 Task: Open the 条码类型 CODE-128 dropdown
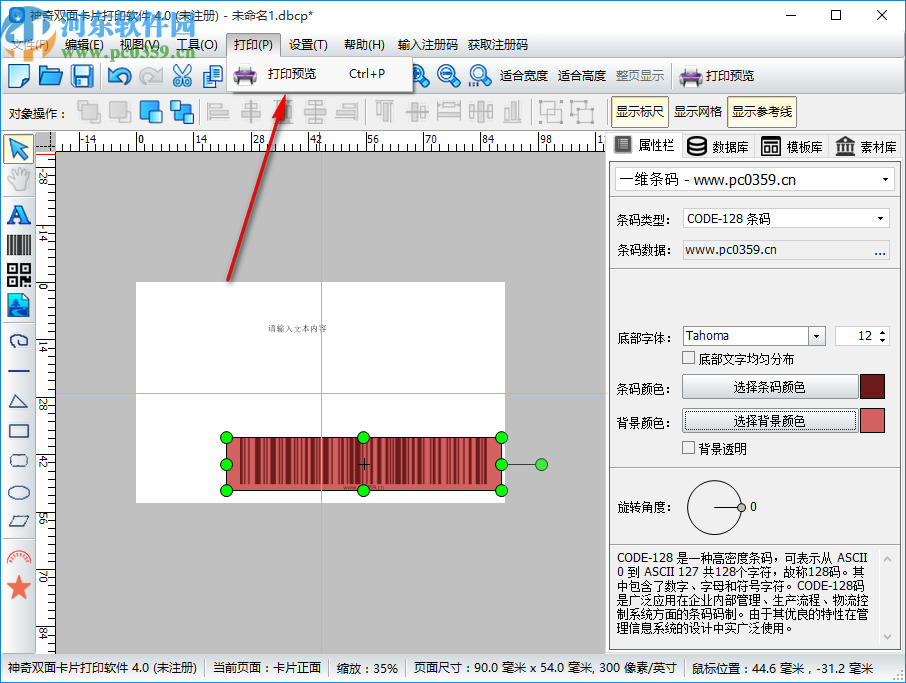coord(785,218)
